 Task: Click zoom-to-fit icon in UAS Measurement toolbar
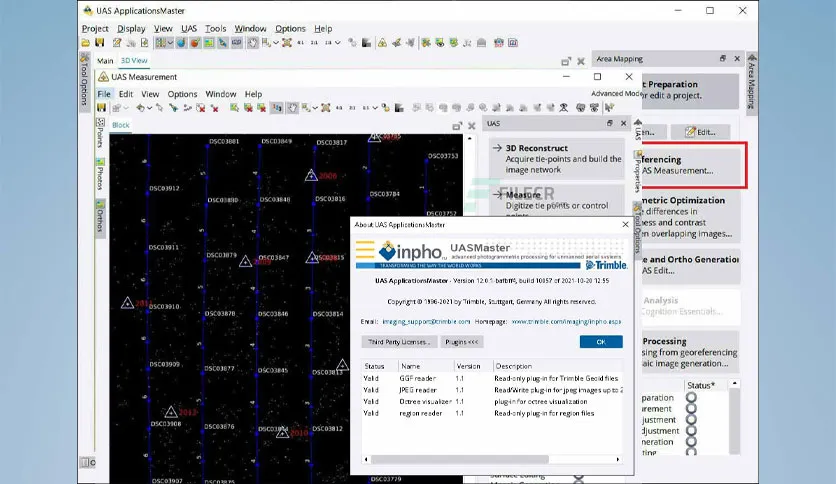coord(326,108)
